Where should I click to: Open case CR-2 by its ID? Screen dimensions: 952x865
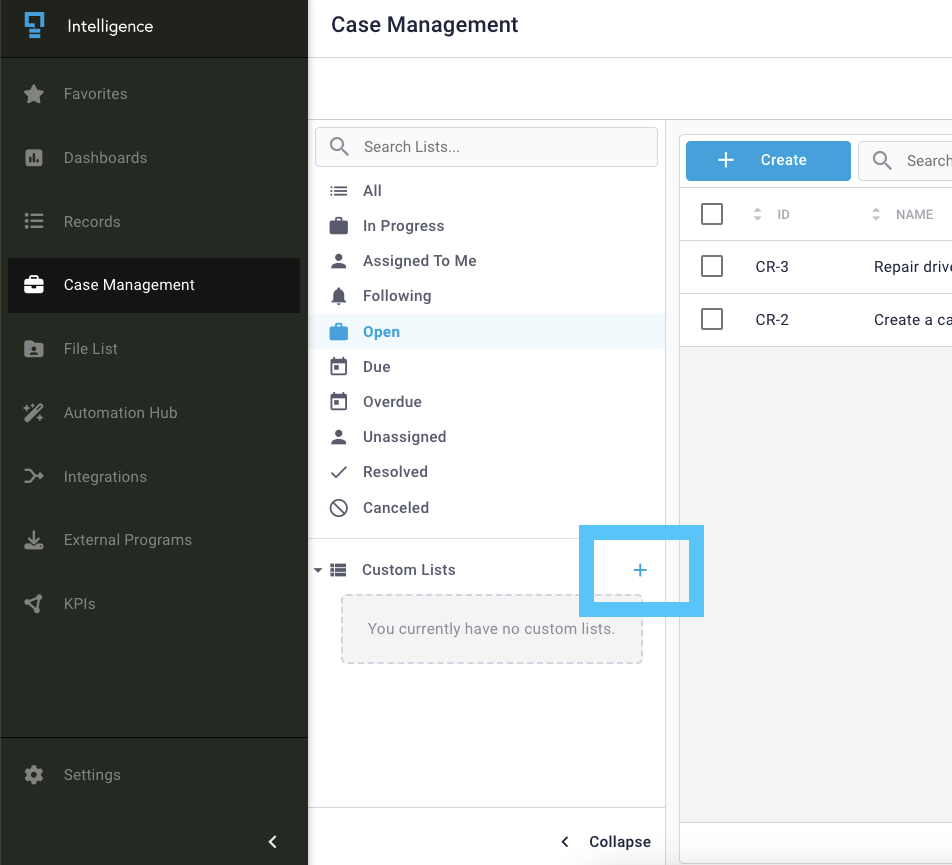[x=772, y=319]
